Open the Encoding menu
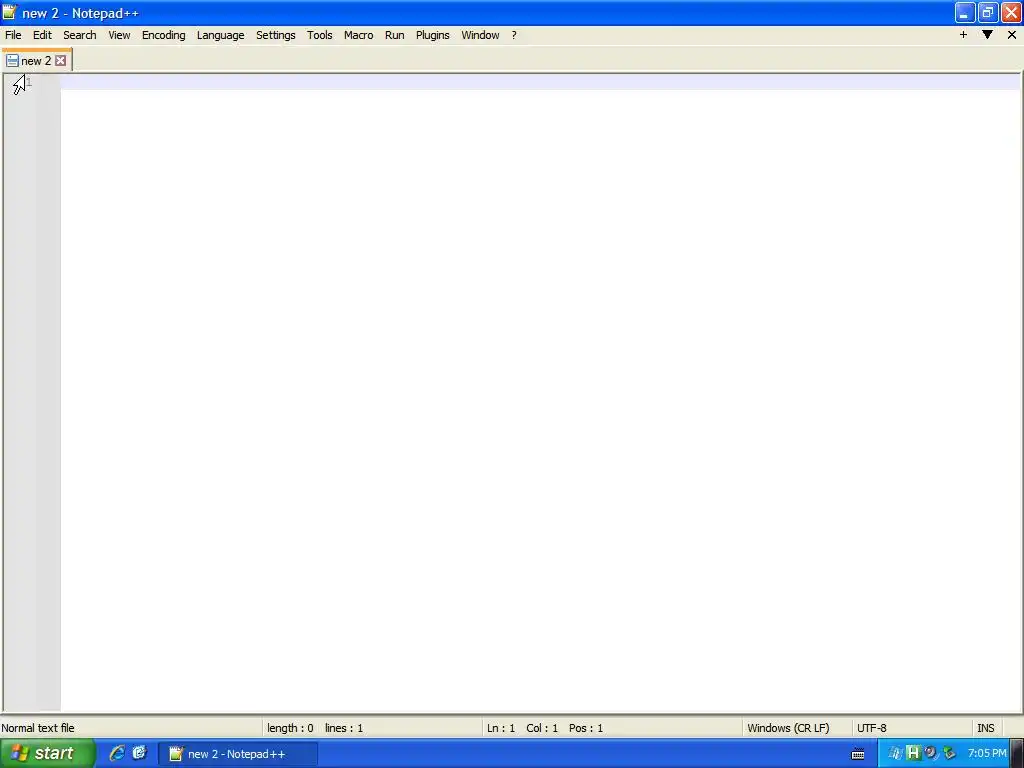The width and height of the screenshot is (1024, 768). click(163, 35)
